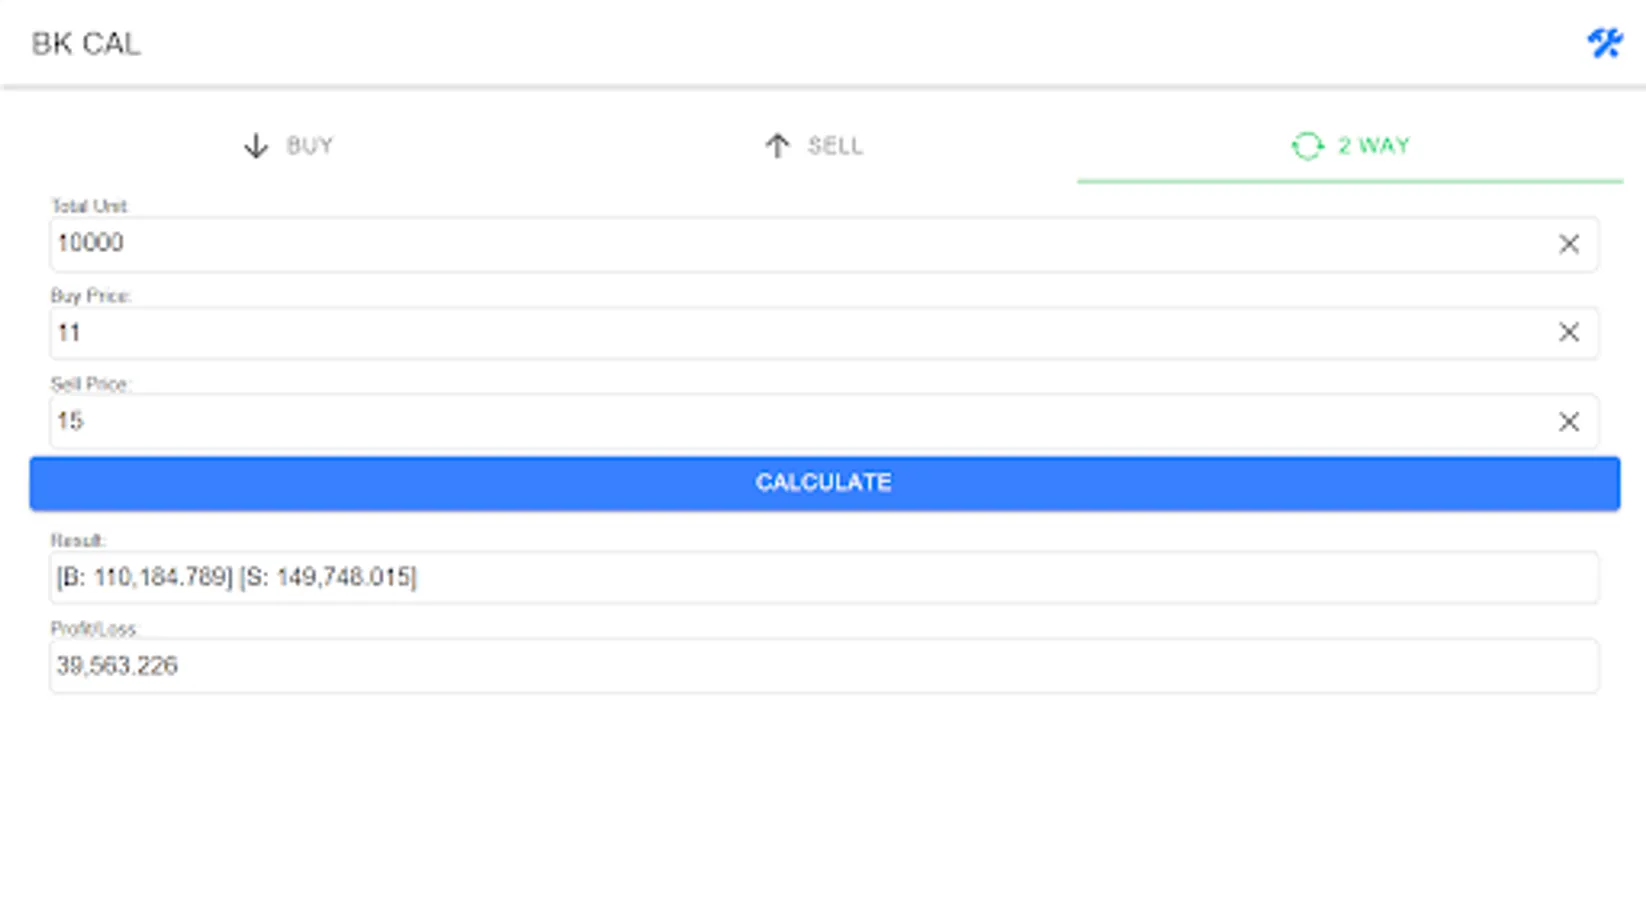Switch to the SELL tab
This screenshot has width=1646, height=900.
click(834, 146)
